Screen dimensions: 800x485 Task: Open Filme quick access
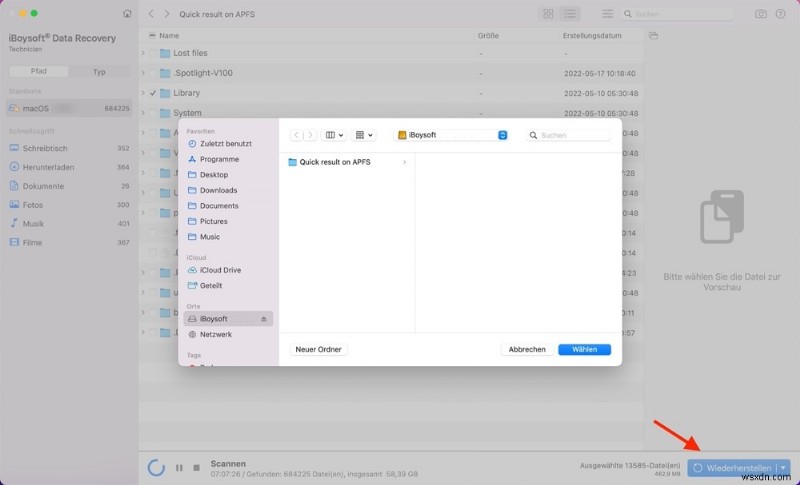click(69, 243)
